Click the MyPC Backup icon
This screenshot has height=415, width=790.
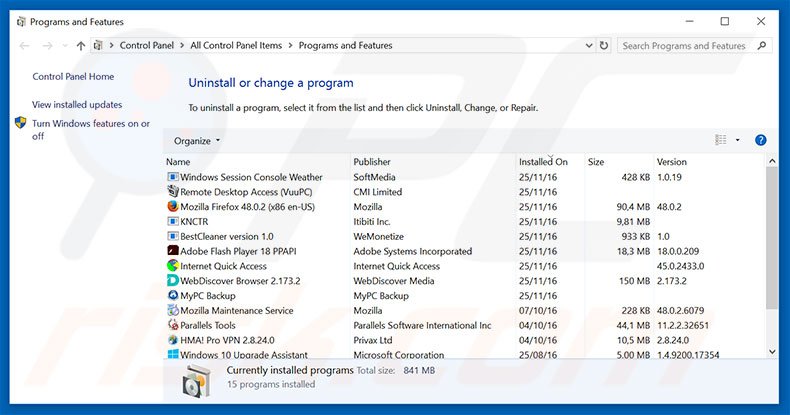tap(173, 295)
